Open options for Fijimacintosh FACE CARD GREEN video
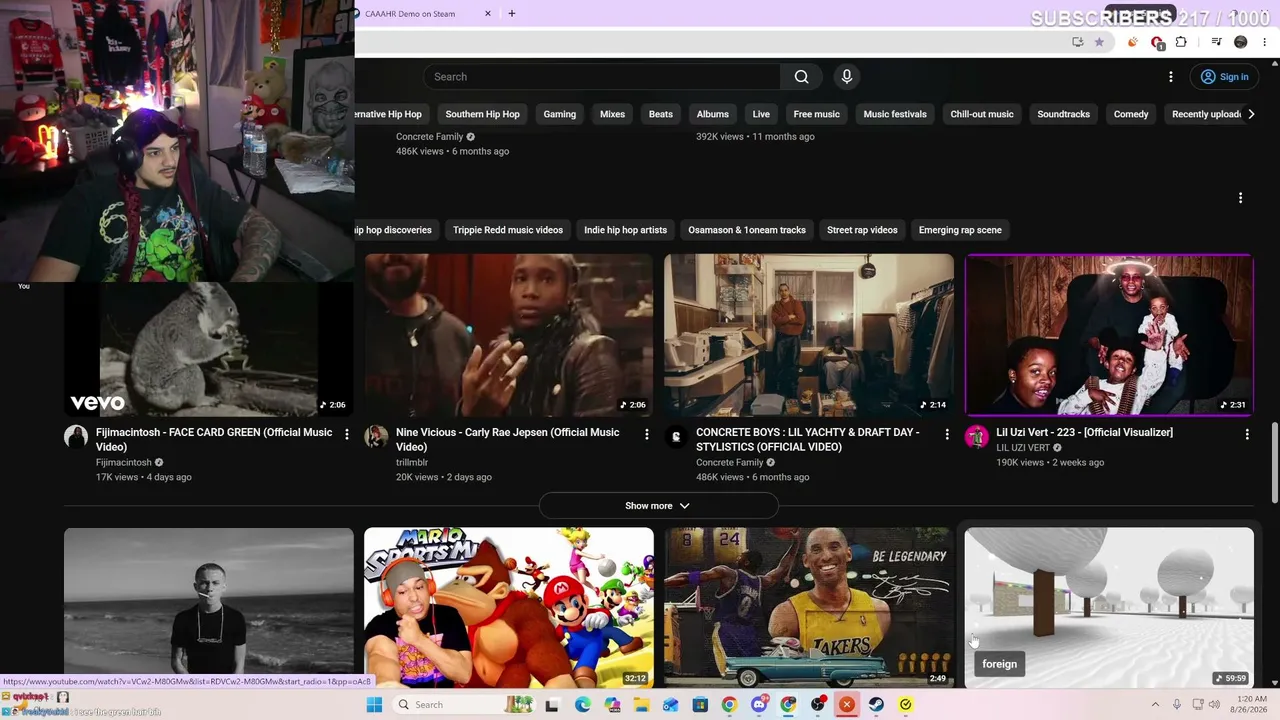 347,434
